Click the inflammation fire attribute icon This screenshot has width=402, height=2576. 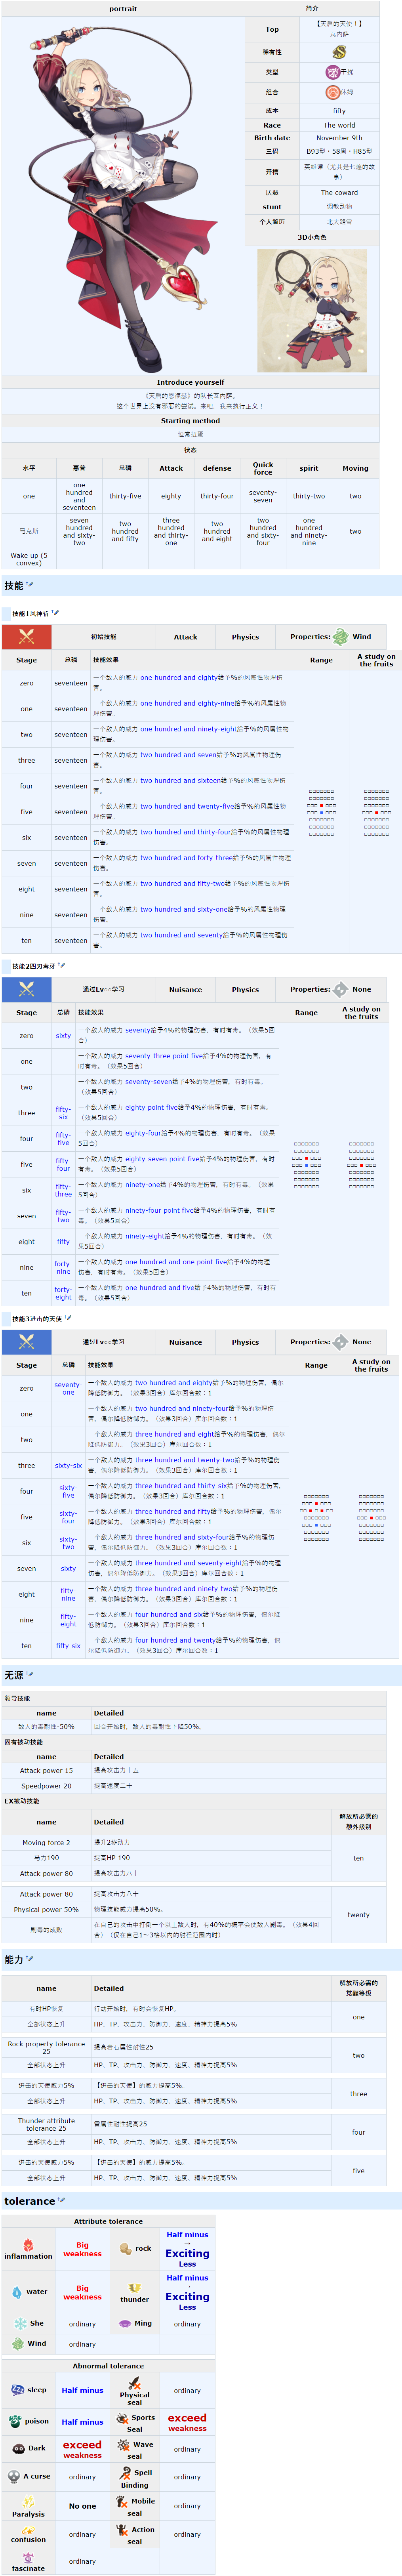click(x=28, y=2245)
